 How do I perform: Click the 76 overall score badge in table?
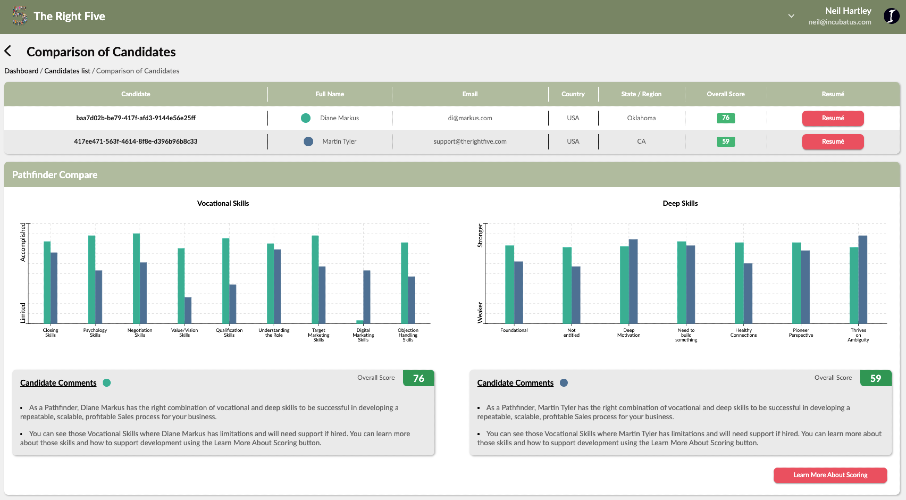tap(726, 118)
